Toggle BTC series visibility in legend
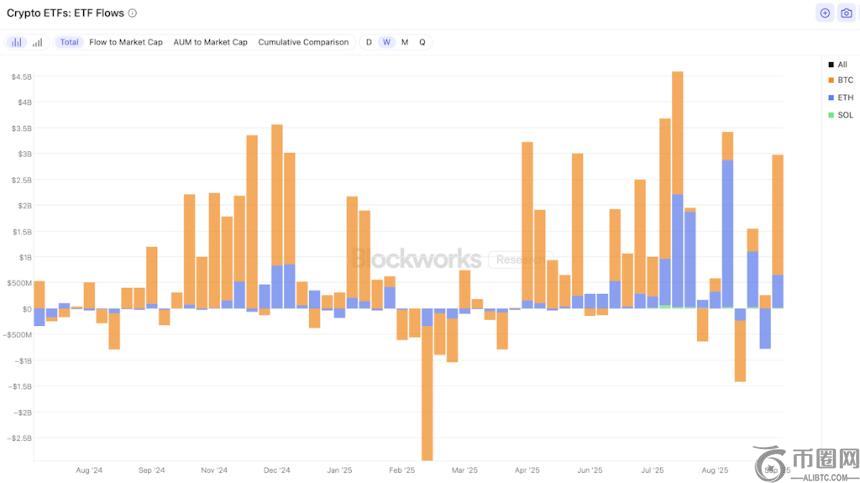Screen dimensions: 860x483 point(844,80)
